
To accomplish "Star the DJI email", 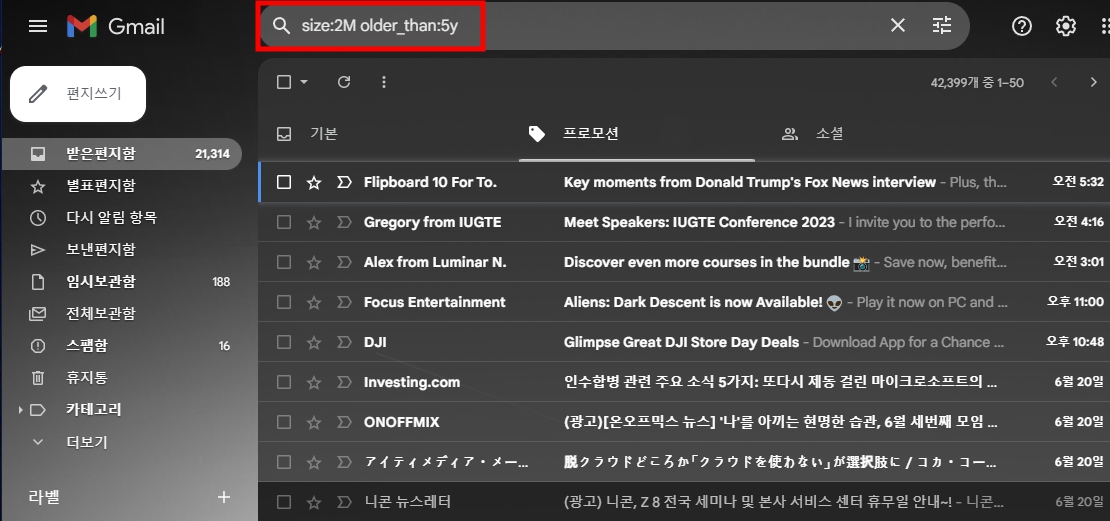I will (x=314, y=342).
